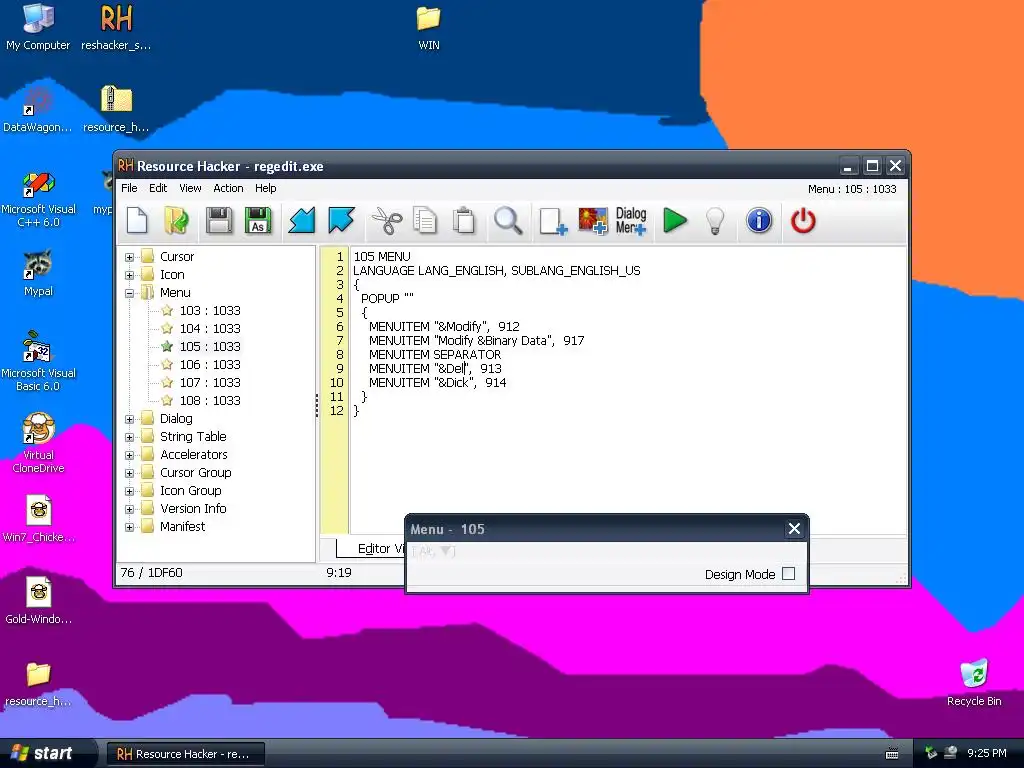1024x768 pixels.
Task: Open the View menu
Action: (x=190, y=188)
